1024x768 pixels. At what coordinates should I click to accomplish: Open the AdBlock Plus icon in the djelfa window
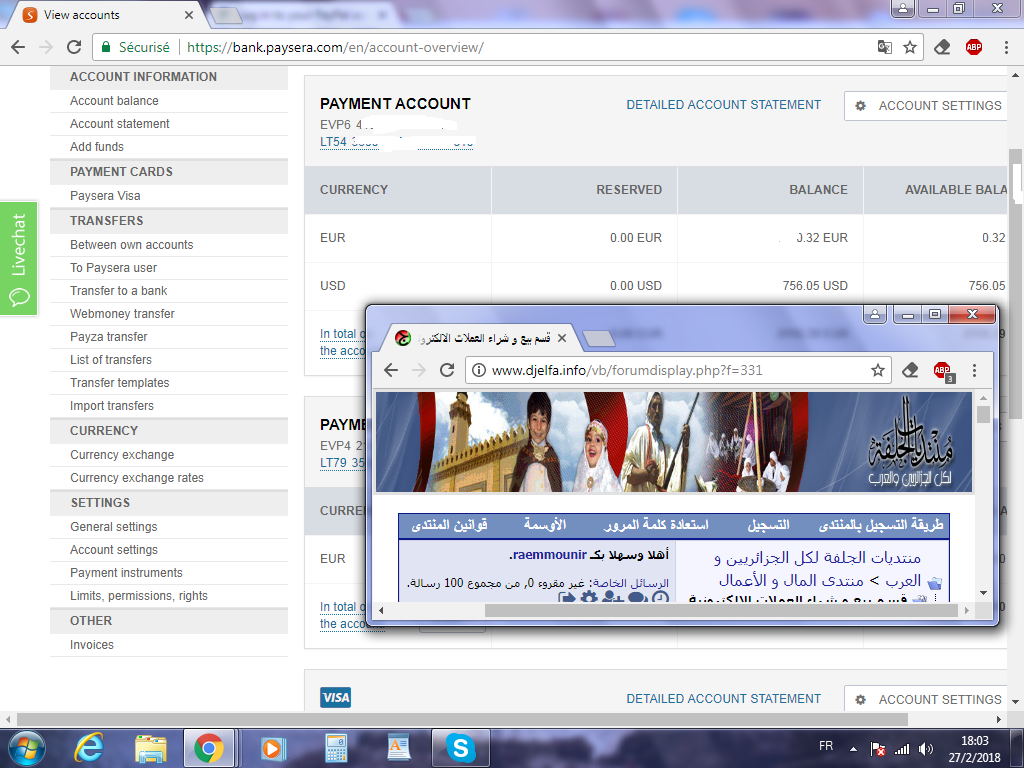click(x=942, y=370)
